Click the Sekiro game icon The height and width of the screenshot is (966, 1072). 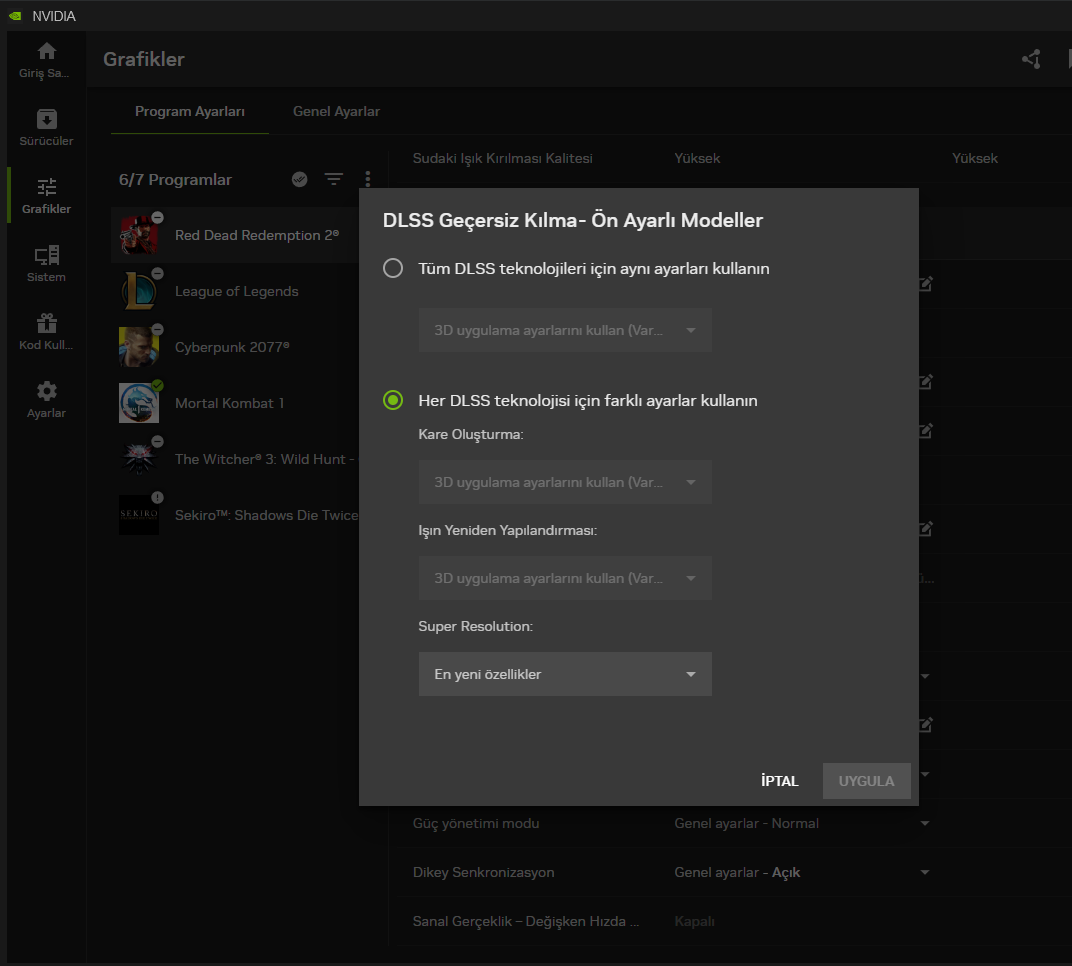(x=139, y=515)
